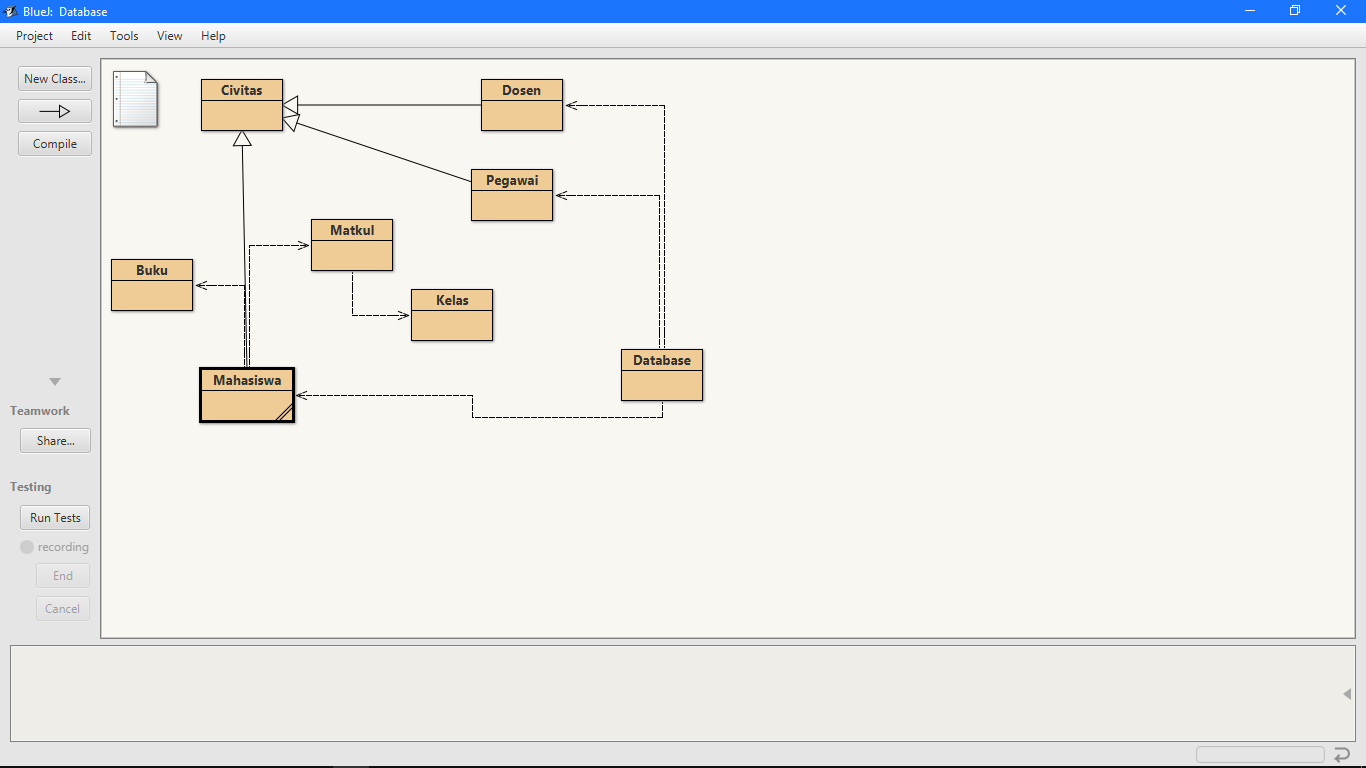
Task: Select the Matkul class
Action: point(351,244)
